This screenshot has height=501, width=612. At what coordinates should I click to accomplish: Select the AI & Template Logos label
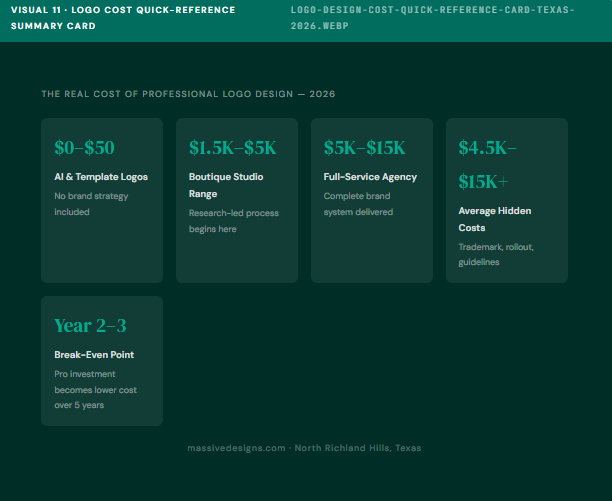tap(101, 177)
